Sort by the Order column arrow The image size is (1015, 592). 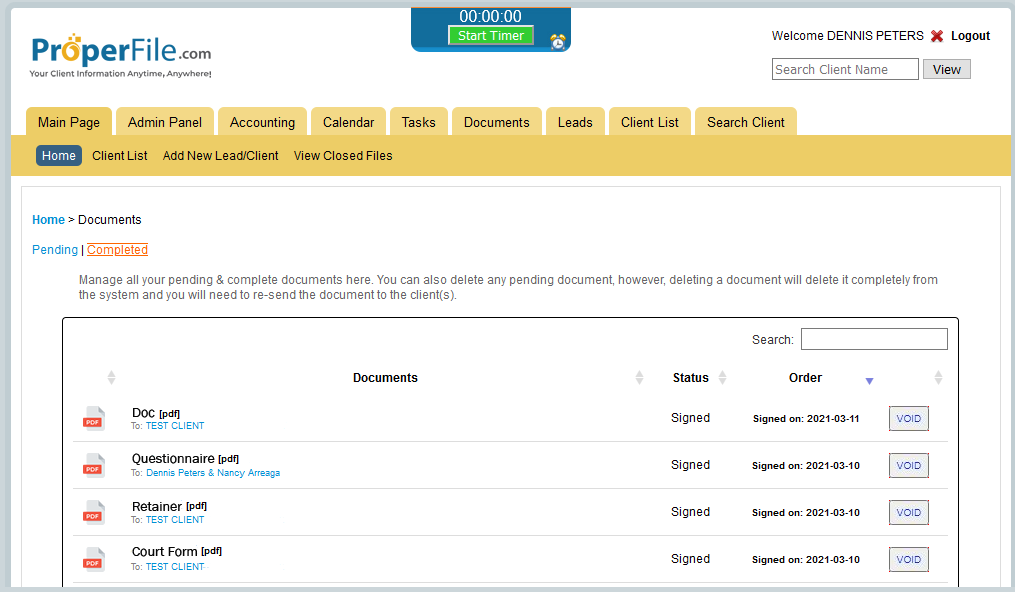click(x=869, y=380)
